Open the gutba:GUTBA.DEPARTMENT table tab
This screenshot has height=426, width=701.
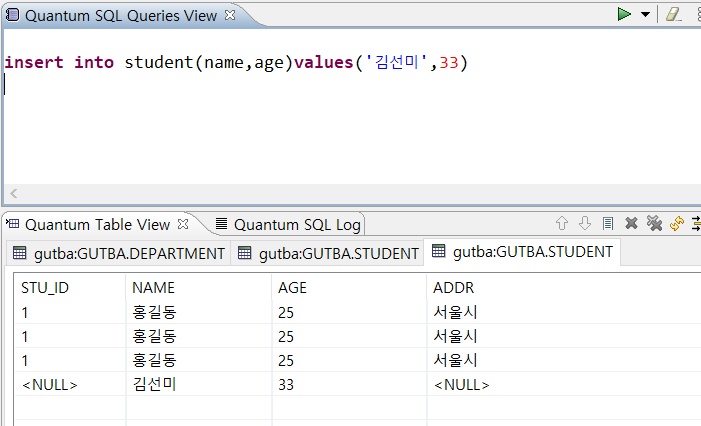(x=118, y=253)
